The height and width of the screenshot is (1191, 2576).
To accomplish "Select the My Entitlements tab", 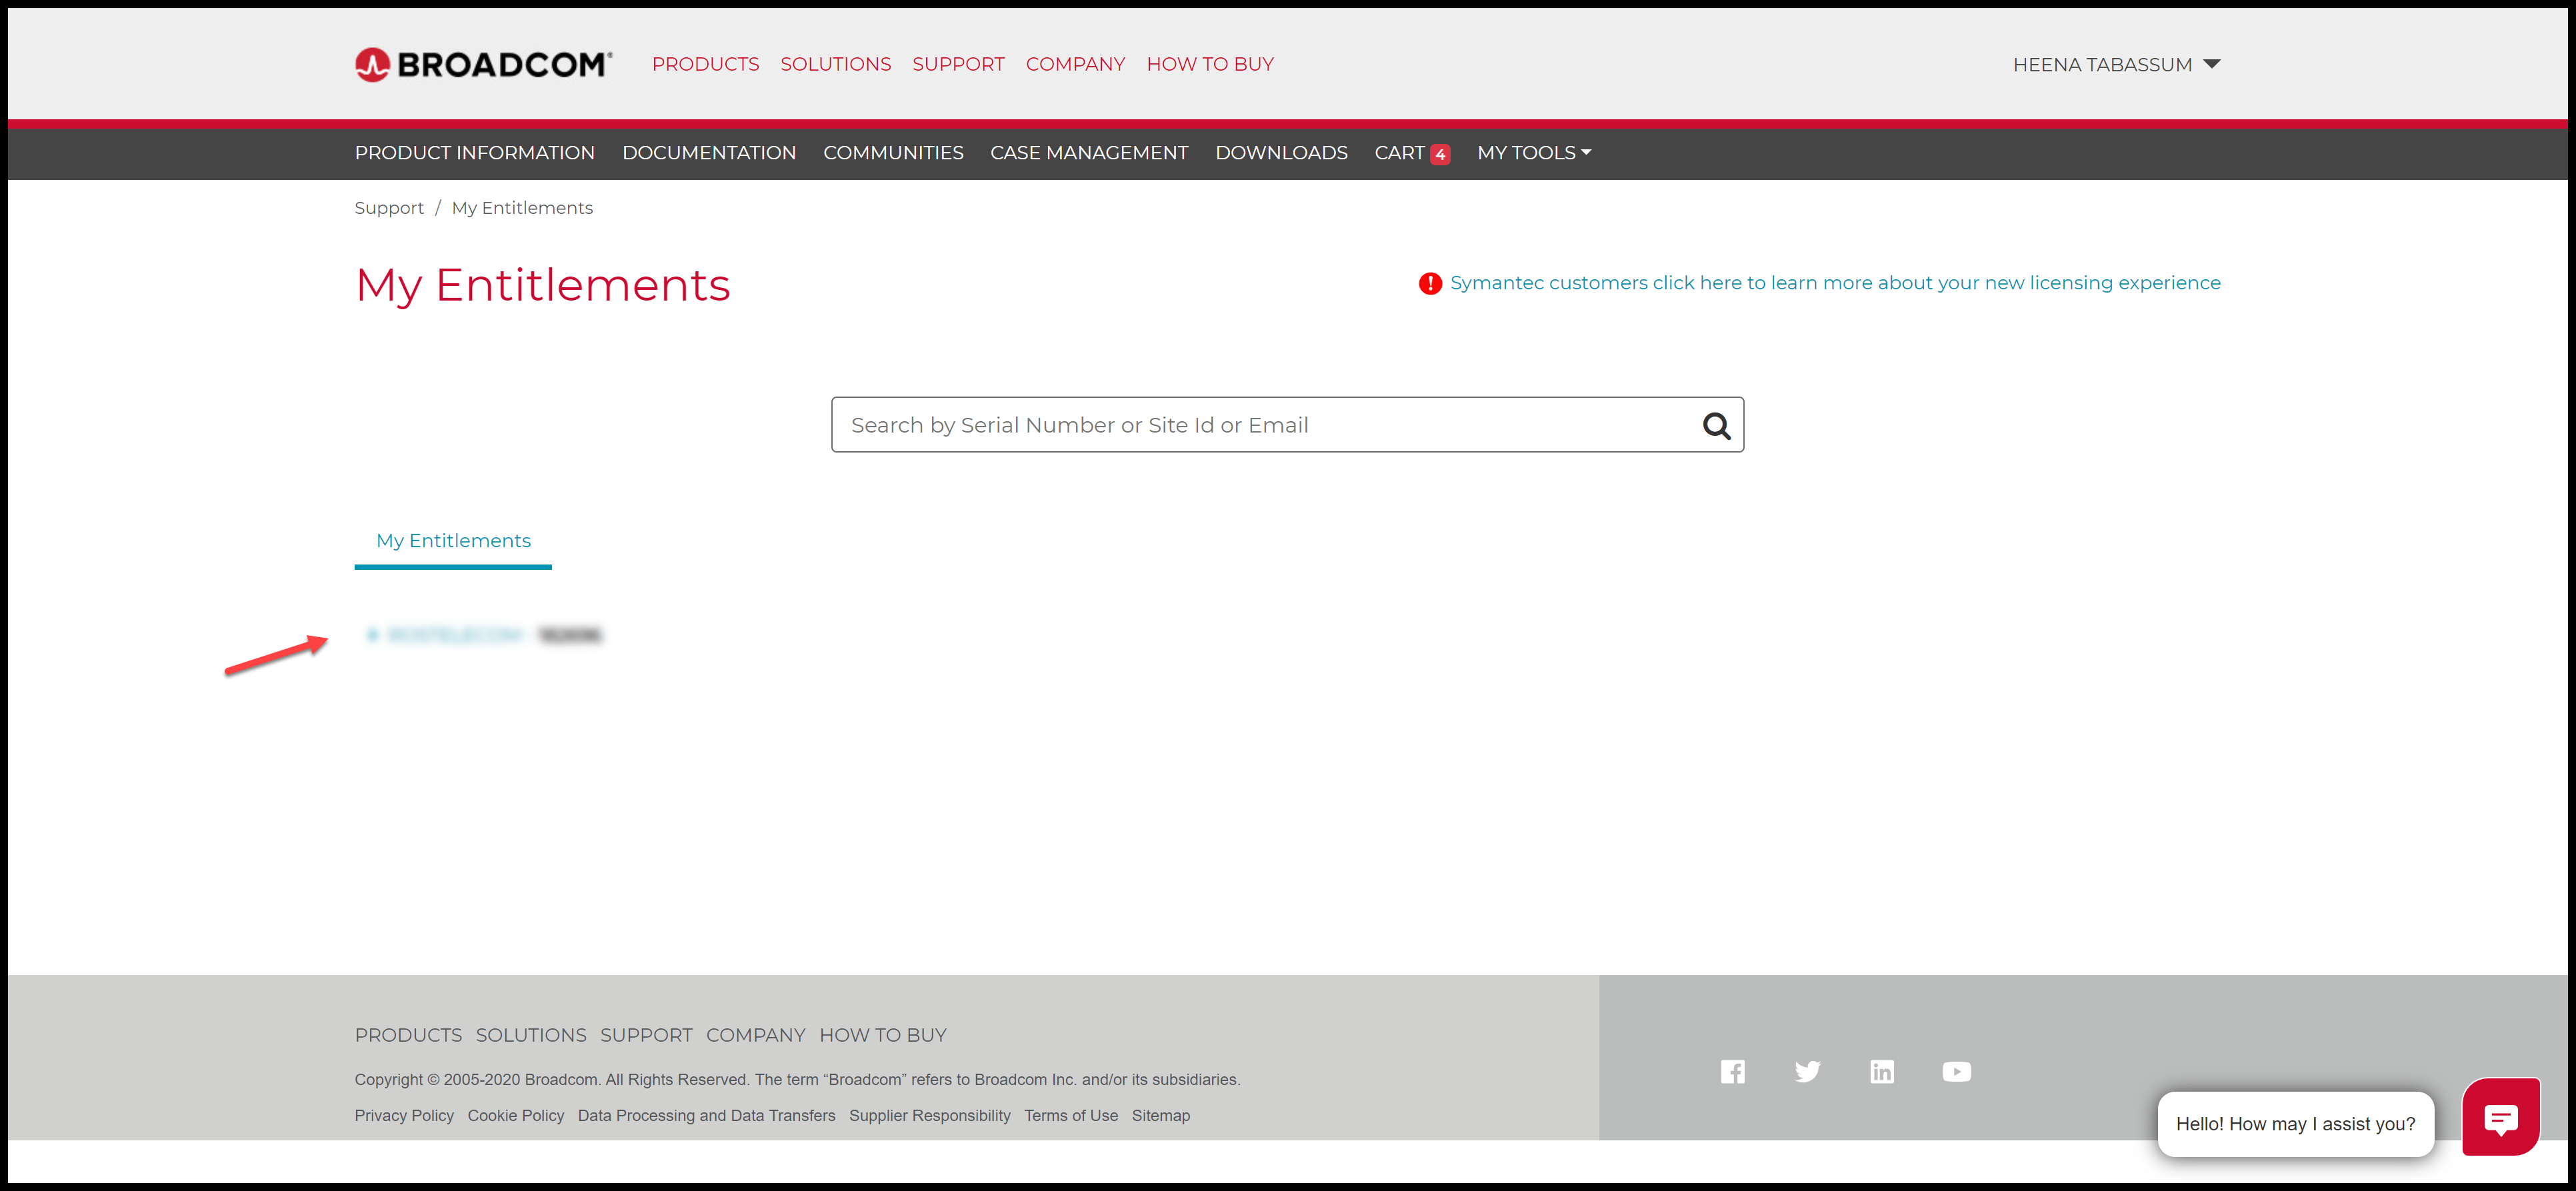I will pyautogui.click(x=453, y=541).
